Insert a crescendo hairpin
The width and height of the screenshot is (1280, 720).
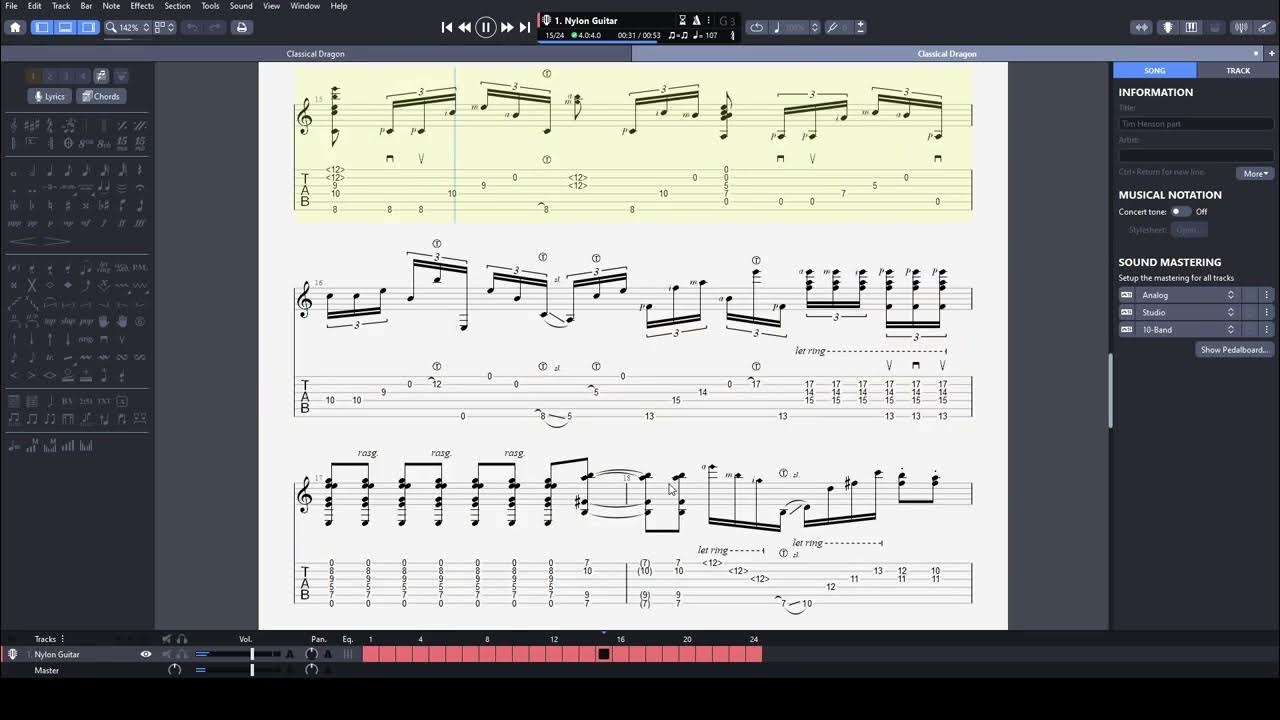(22, 241)
